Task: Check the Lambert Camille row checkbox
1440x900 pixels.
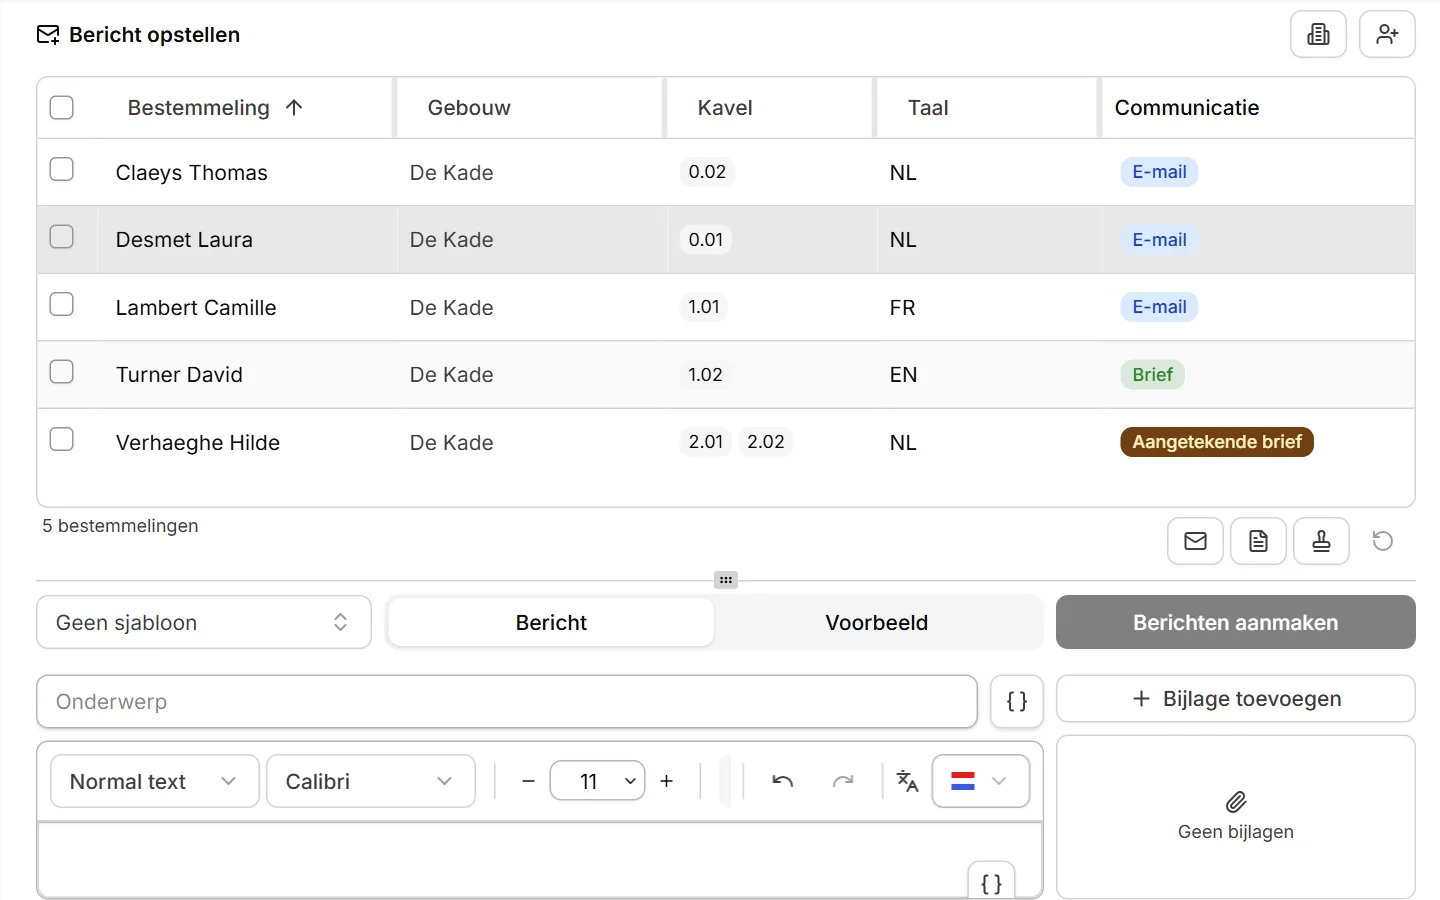Action: (x=62, y=304)
